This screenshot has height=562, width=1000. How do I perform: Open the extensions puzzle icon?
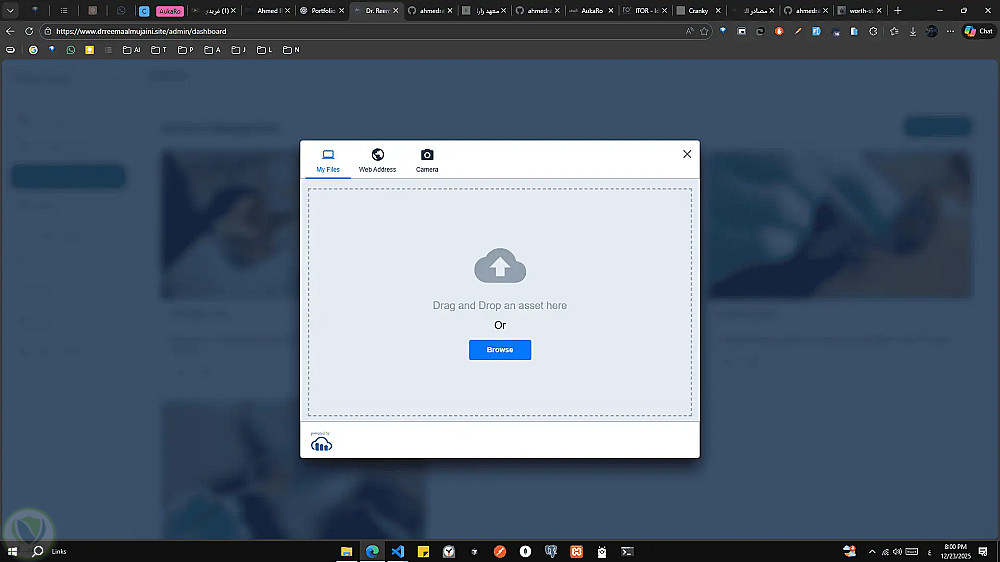coord(873,31)
